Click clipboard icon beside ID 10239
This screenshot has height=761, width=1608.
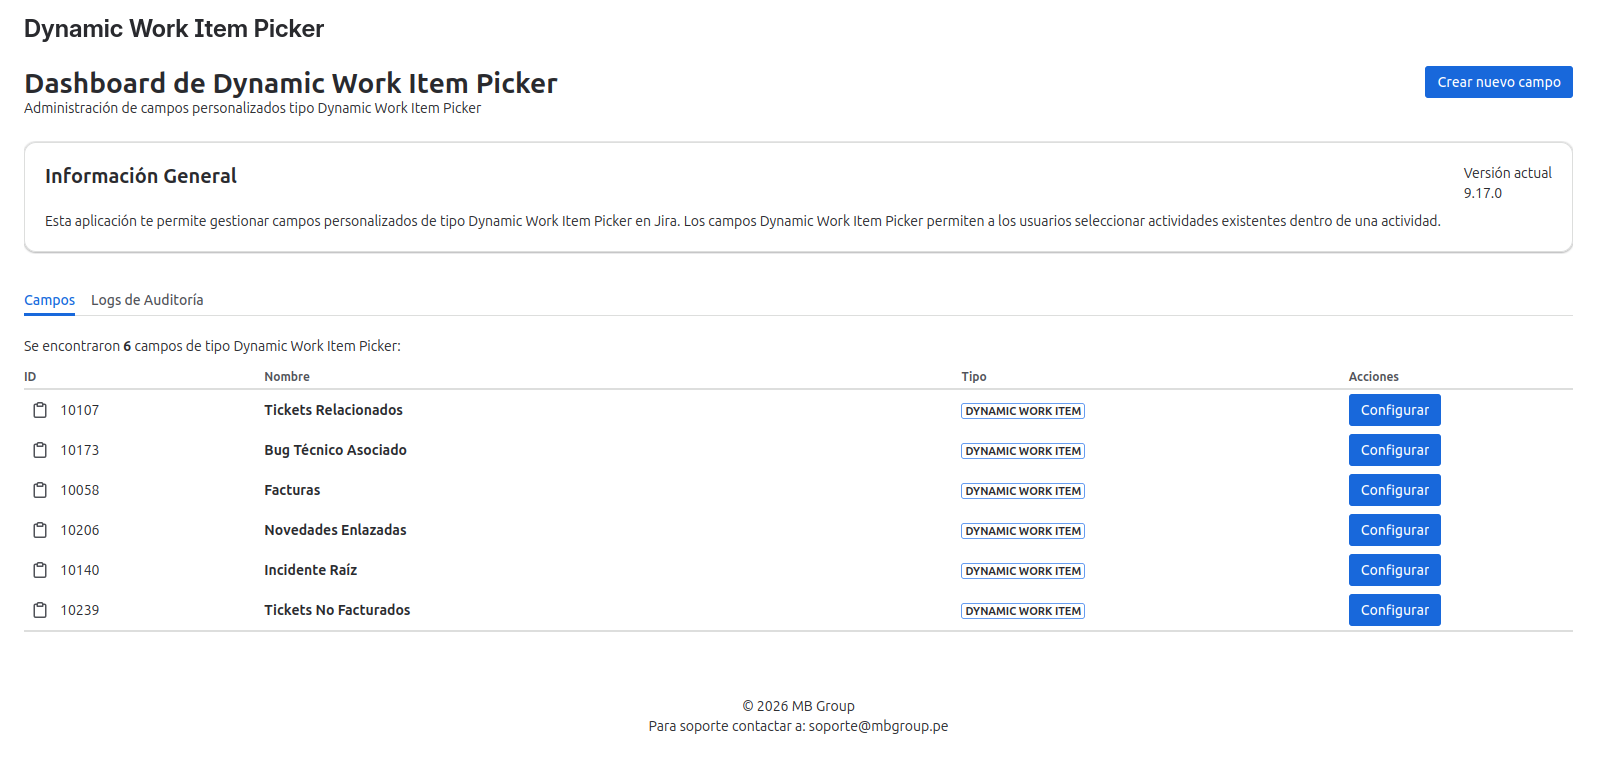[40, 610]
